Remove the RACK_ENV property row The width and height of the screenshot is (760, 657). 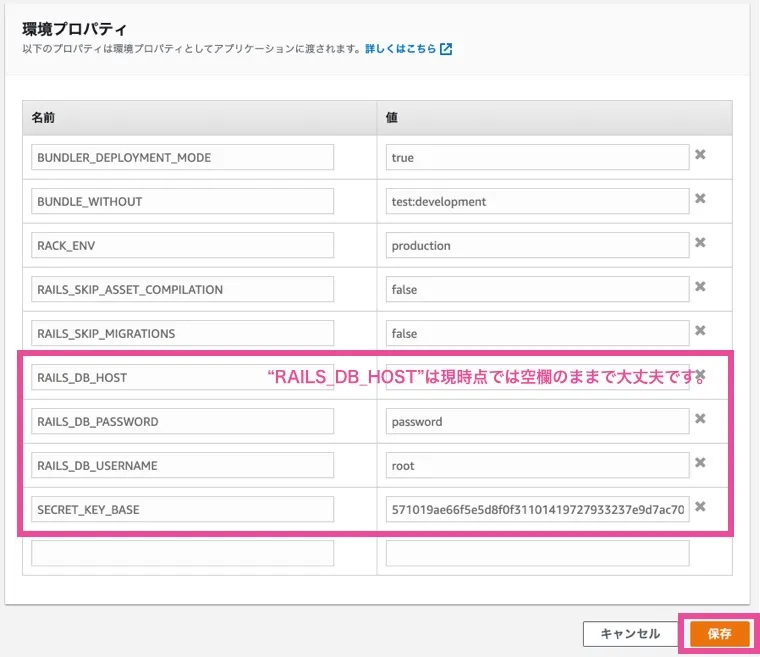[700, 242]
